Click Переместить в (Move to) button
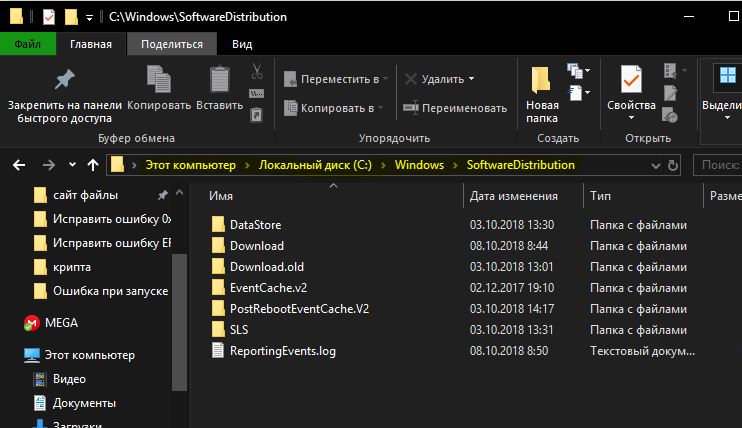 pyautogui.click(x=335, y=79)
